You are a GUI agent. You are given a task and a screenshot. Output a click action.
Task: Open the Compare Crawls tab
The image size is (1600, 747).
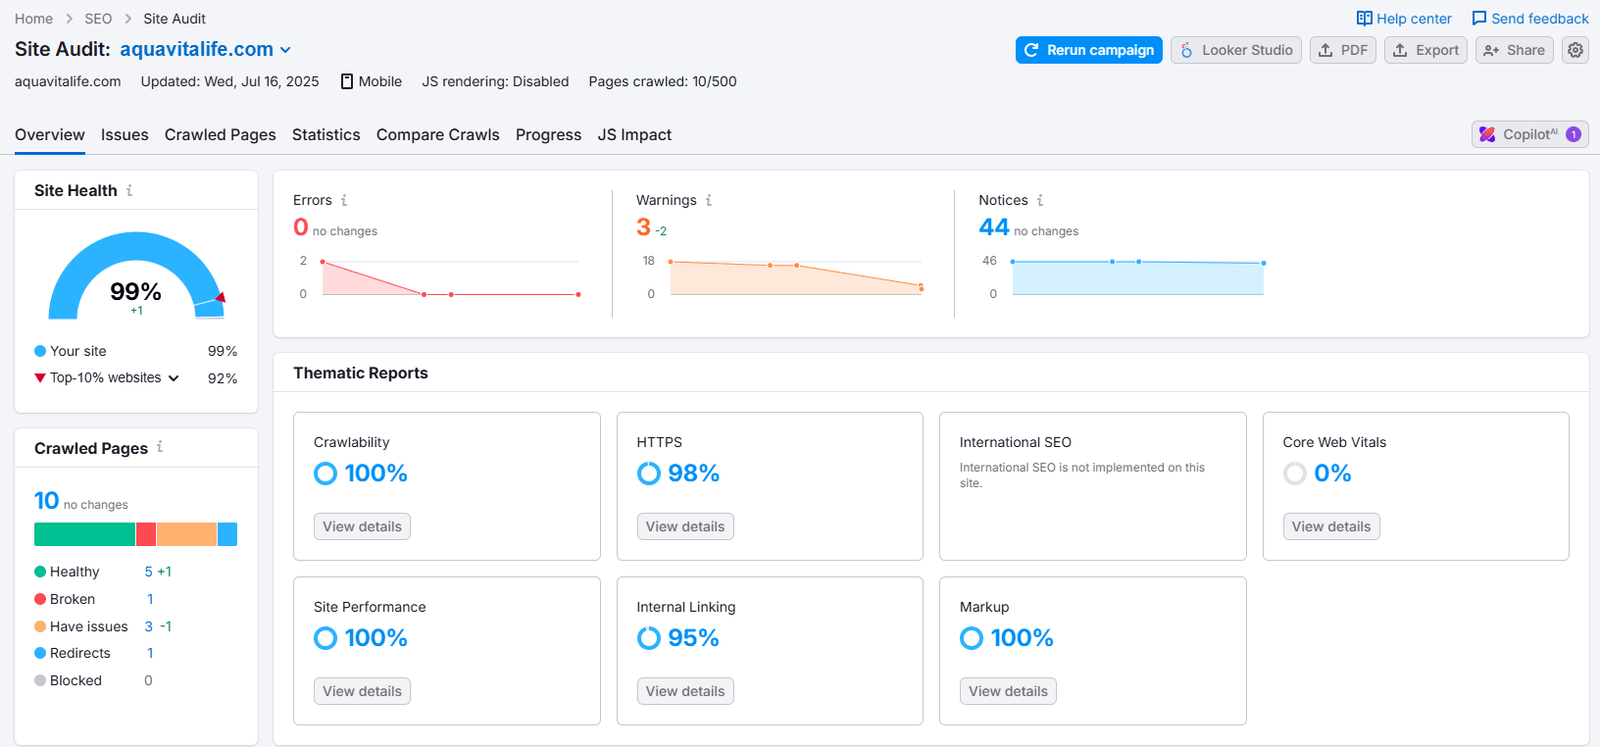point(438,134)
